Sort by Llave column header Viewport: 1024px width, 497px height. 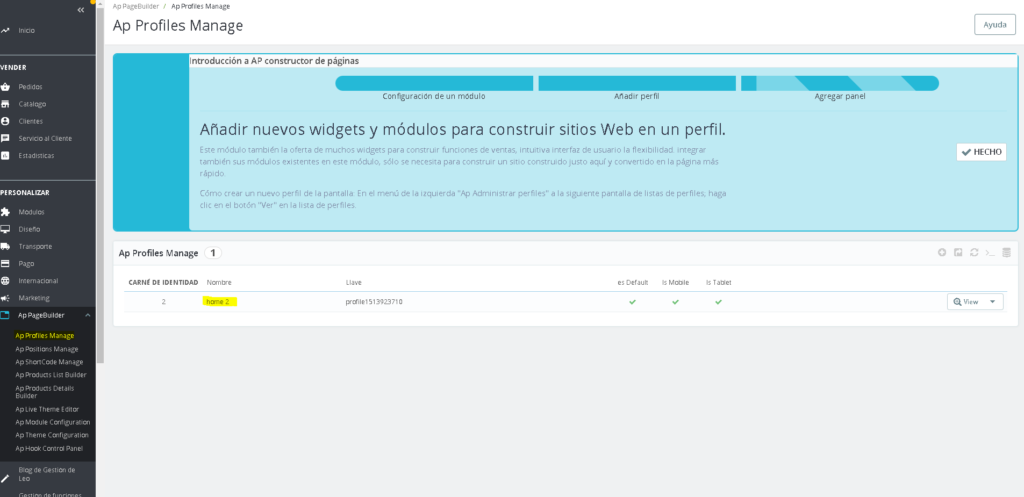coord(354,283)
